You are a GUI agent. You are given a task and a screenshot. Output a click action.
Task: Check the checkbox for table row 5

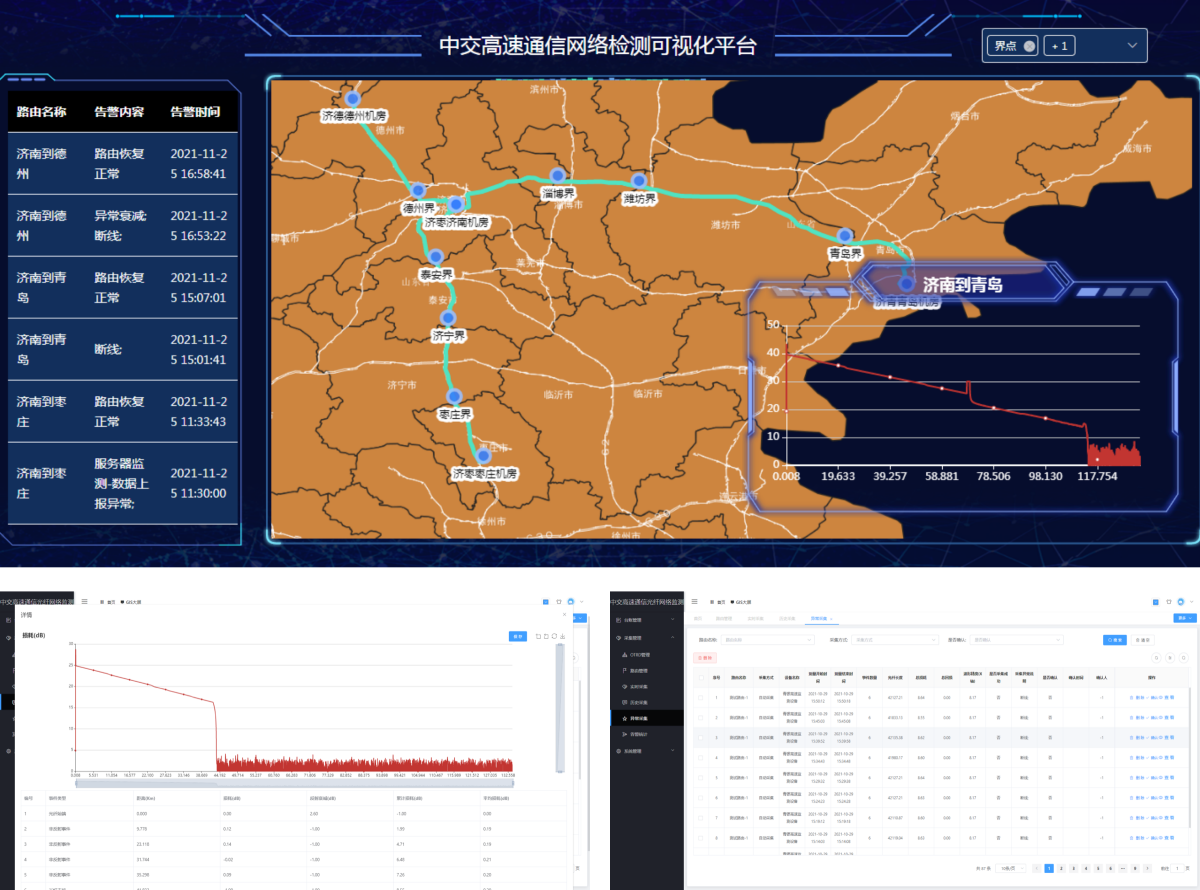coord(701,777)
